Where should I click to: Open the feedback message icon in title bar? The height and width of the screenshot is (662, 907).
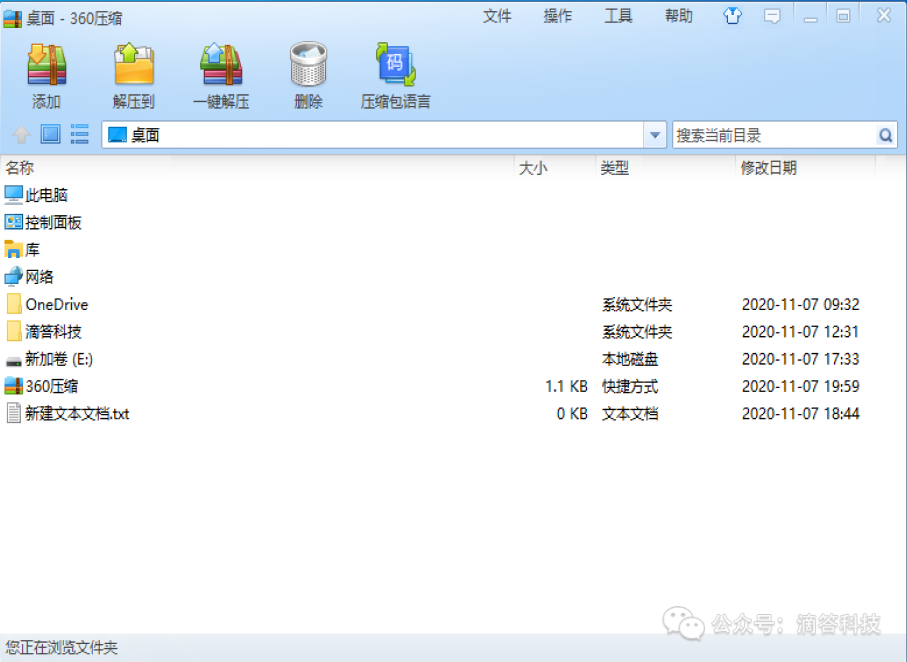click(772, 16)
